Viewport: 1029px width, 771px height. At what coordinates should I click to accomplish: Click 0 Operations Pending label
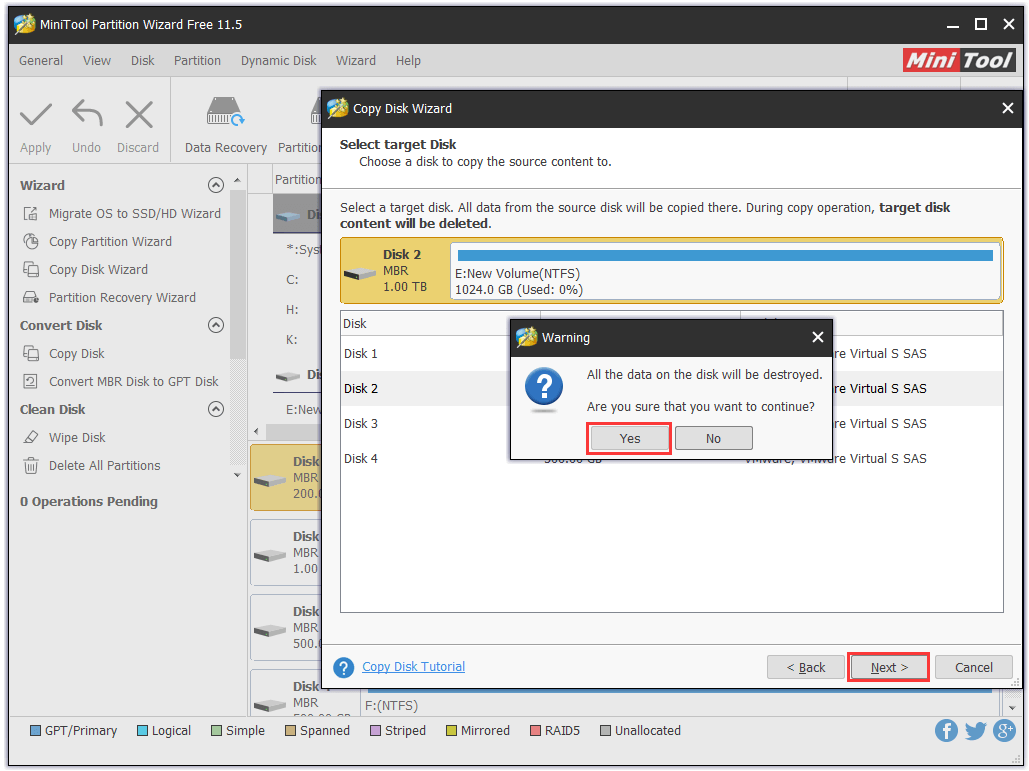click(x=89, y=501)
